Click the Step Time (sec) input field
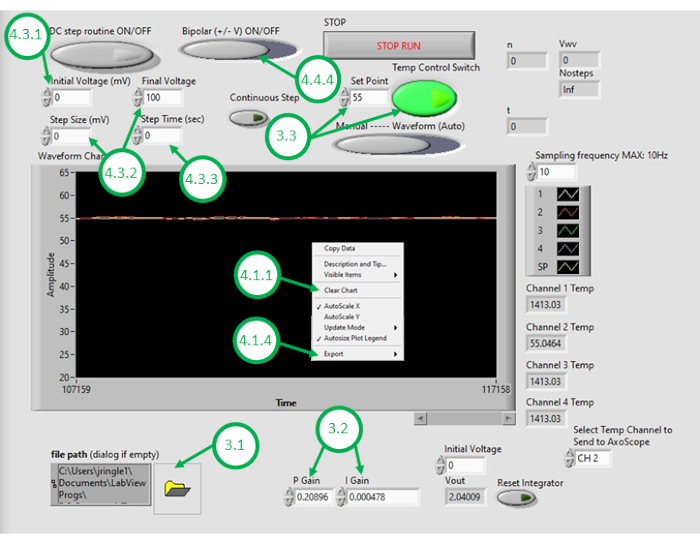Screen dimensions: 700x544 162,135
